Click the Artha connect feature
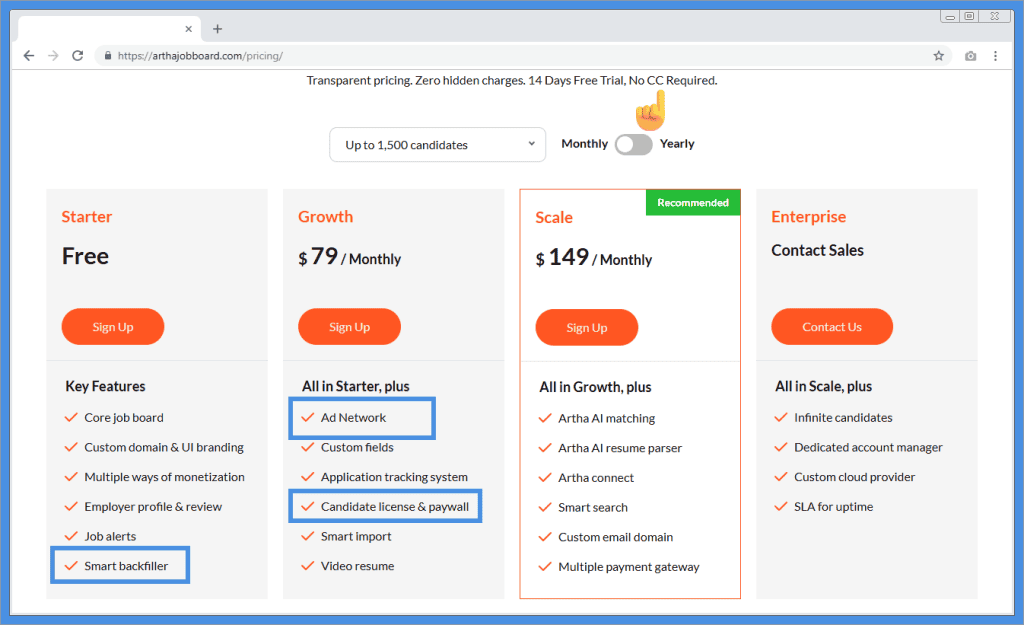Image resolution: width=1024 pixels, height=625 pixels. click(x=596, y=477)
